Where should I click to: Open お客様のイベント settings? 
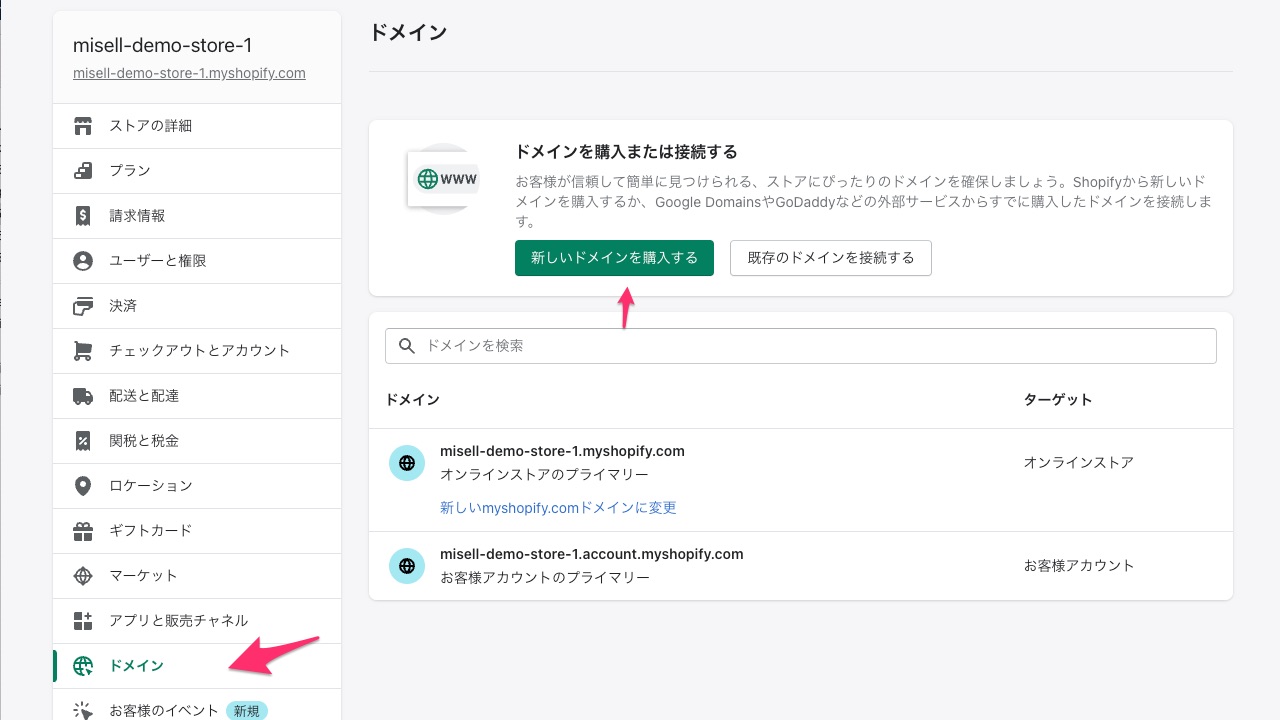point(197,706)
